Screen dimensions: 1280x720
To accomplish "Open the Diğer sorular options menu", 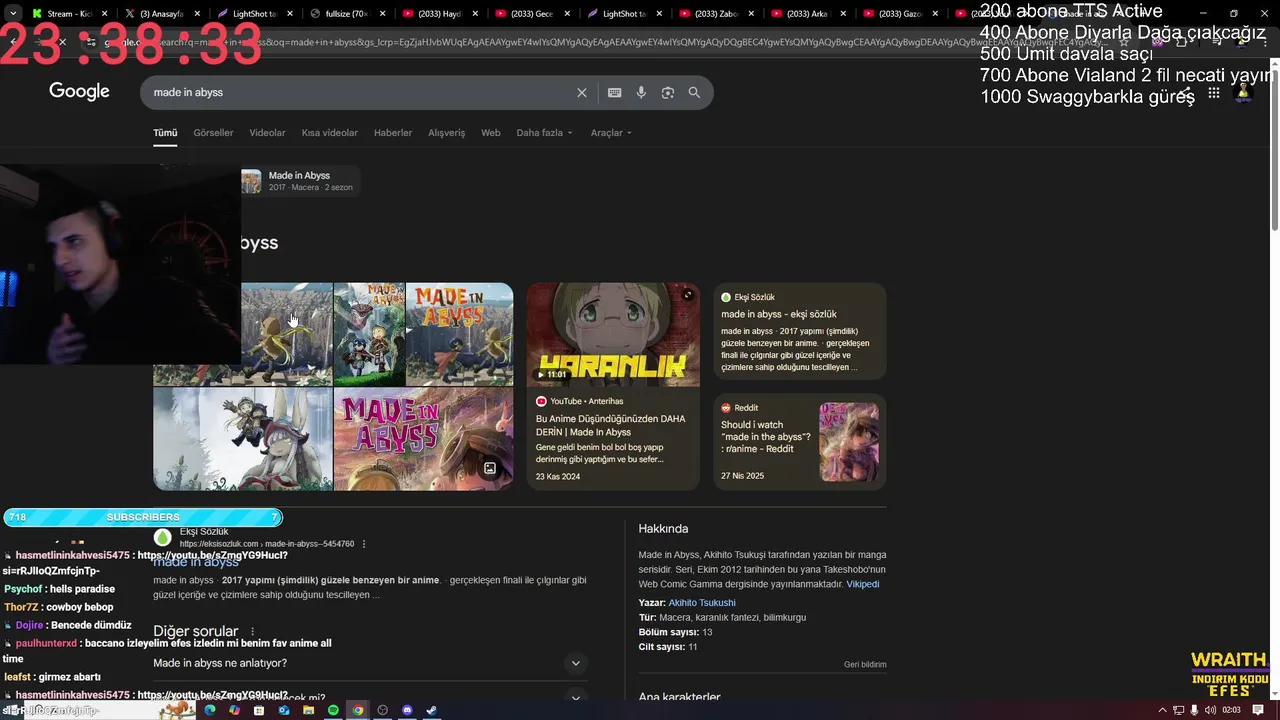I will click(x=253, y=632).
